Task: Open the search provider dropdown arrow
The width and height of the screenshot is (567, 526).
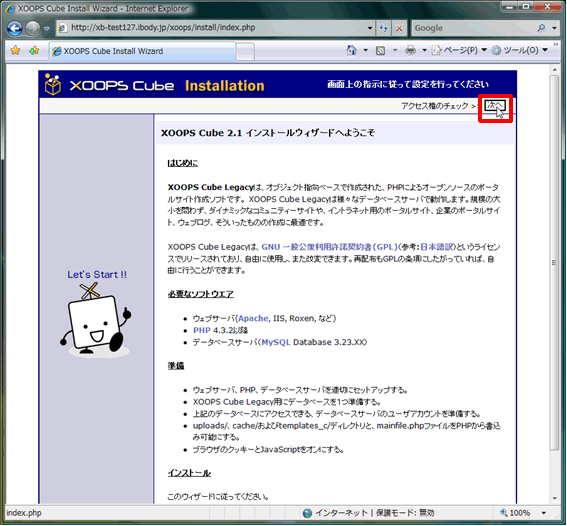Action: (554, 28)
